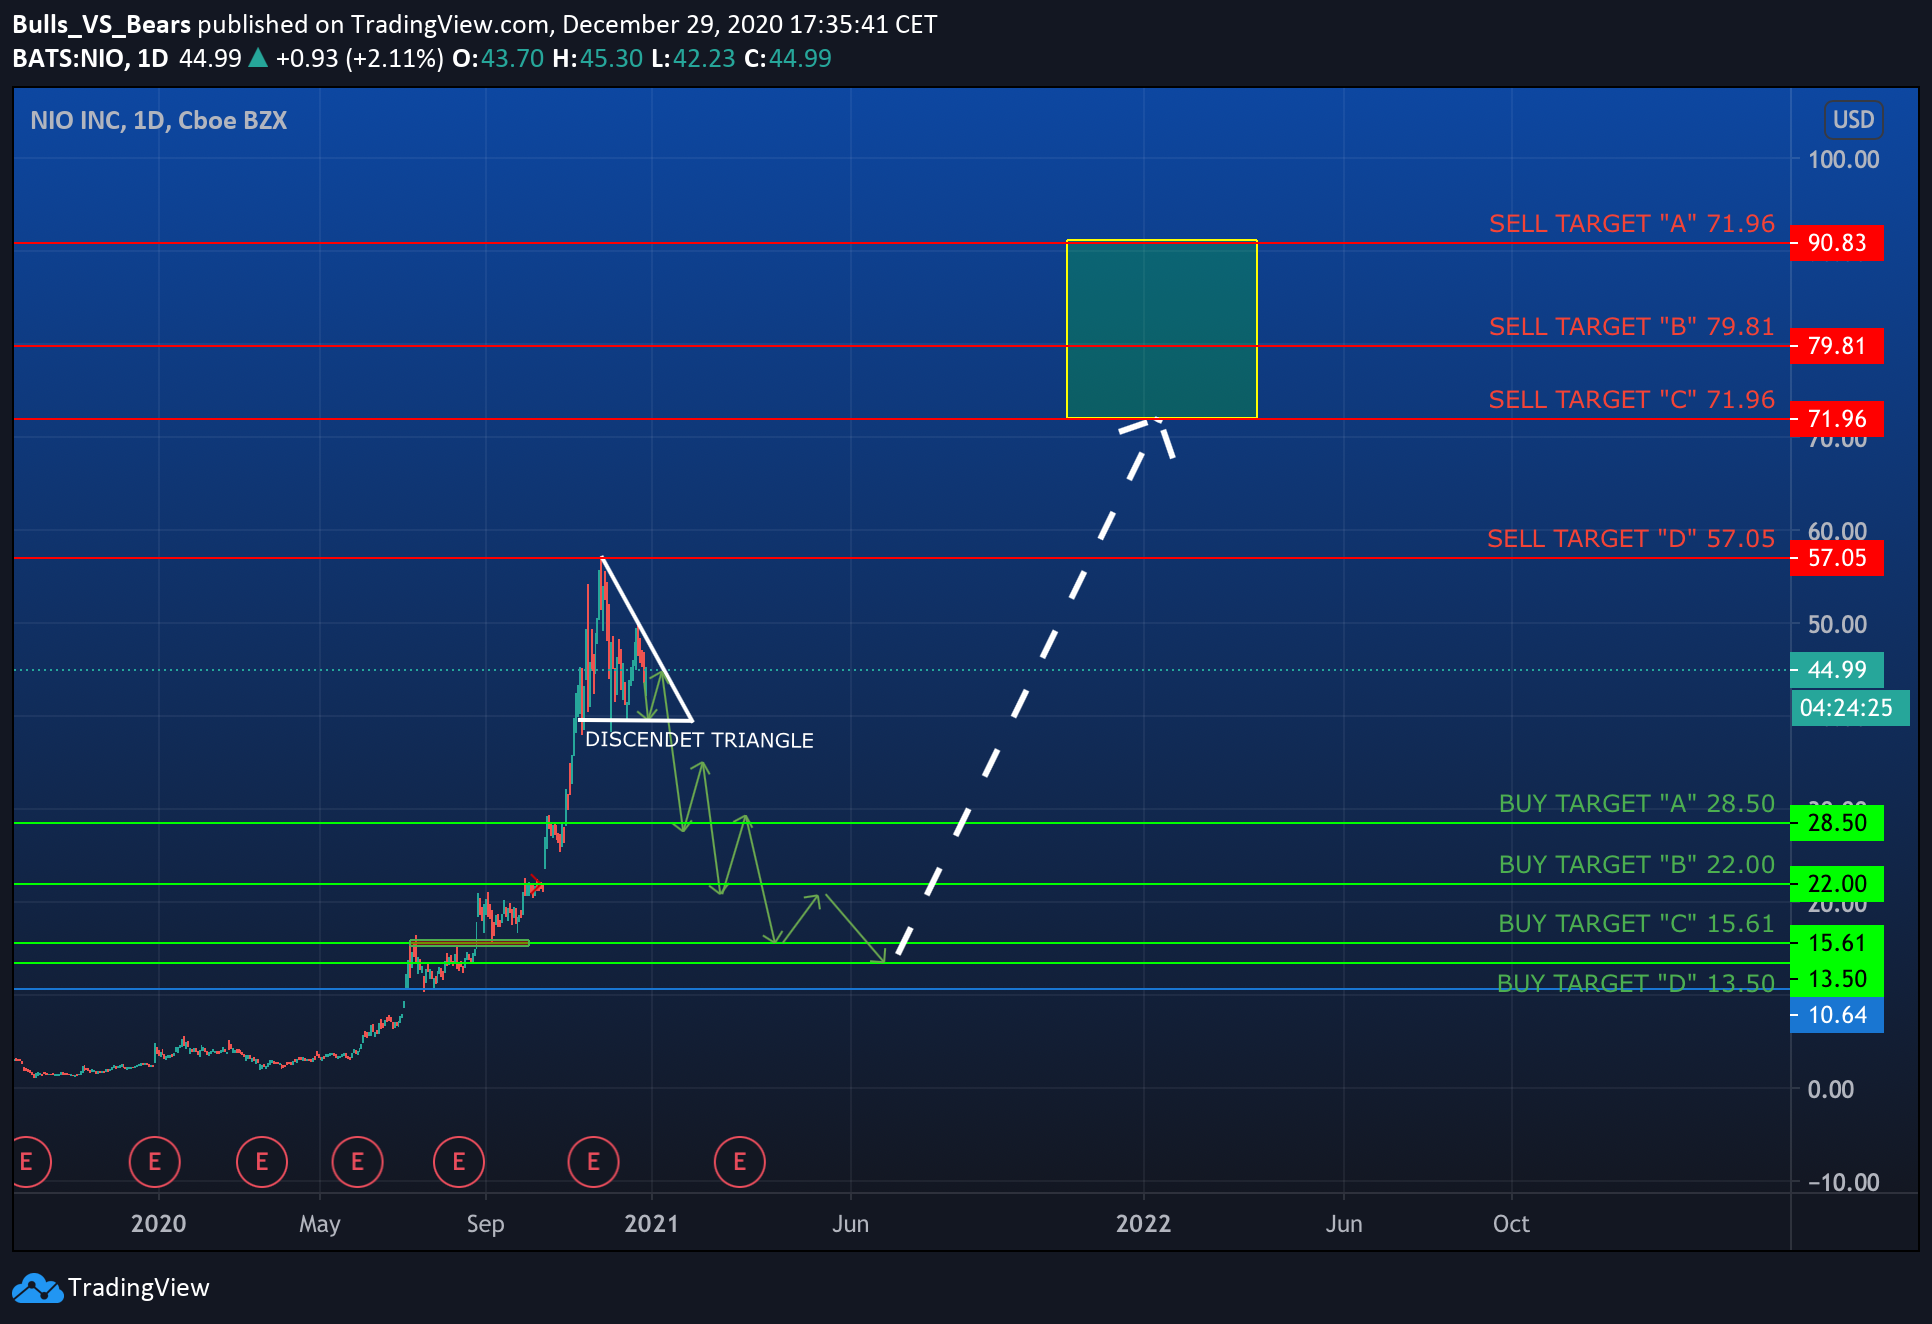Click the 90.83 red price label
This screenshot has width=1932, height=1324.
[1837, 243]
